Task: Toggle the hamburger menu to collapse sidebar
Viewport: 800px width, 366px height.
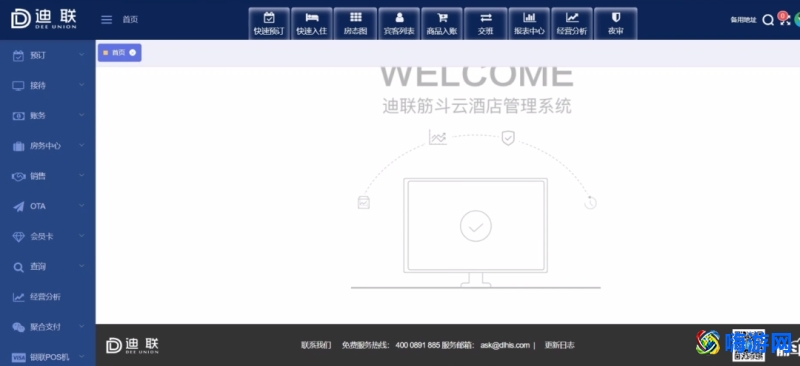Action: click(x=106, y=20)
